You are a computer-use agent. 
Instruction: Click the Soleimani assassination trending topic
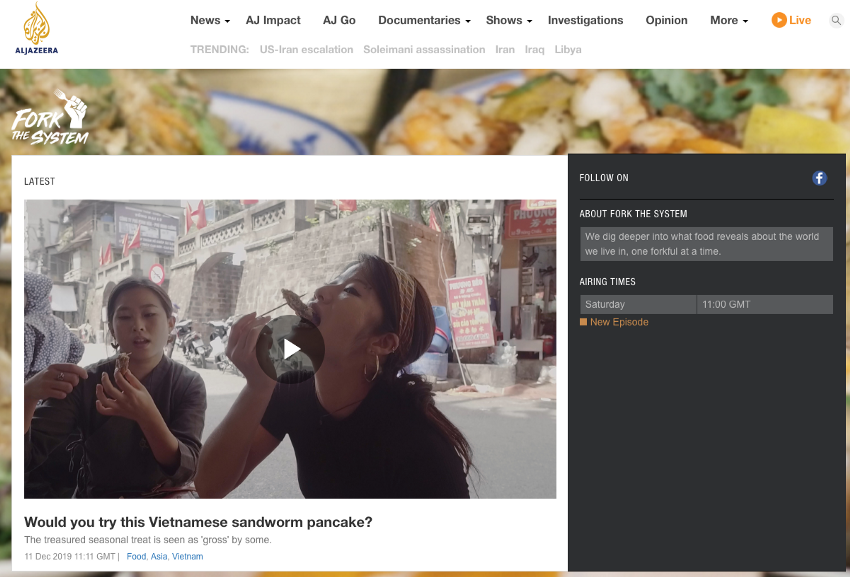[424, 49]
